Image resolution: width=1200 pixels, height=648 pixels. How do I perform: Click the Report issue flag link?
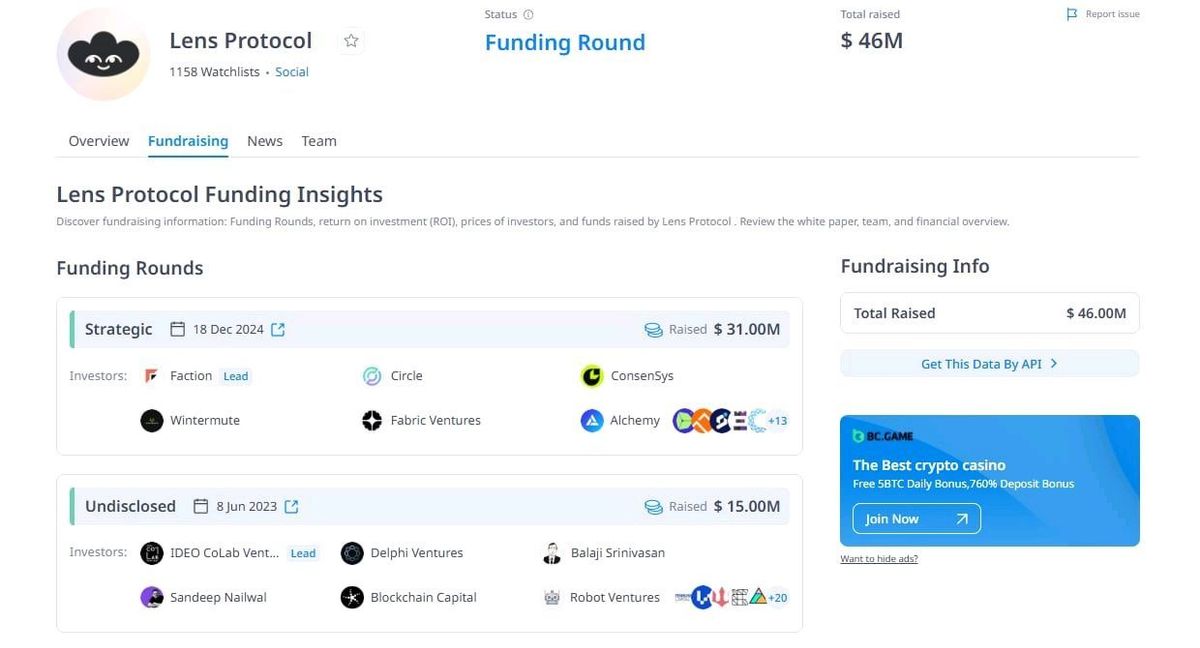coord(1103,14)
